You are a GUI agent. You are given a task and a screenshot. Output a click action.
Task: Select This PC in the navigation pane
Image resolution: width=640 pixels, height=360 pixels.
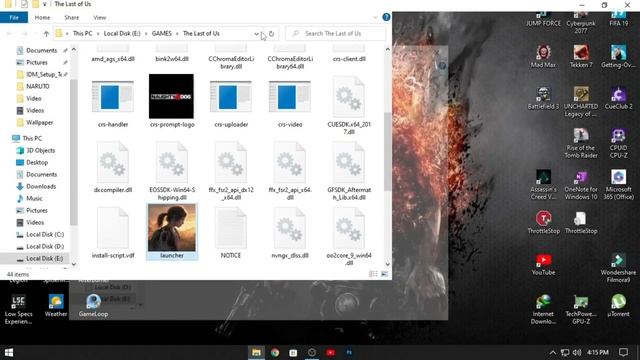32,138
